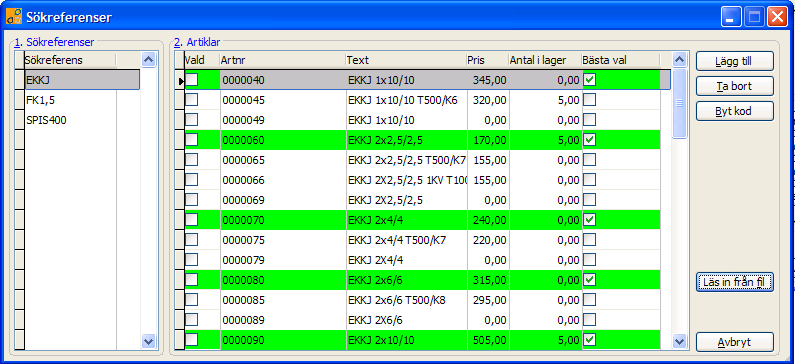Image resolution: width=795 pixels, height=364 pixels.
Task: Click price 170,00
Action: click(x=489, y=140)
